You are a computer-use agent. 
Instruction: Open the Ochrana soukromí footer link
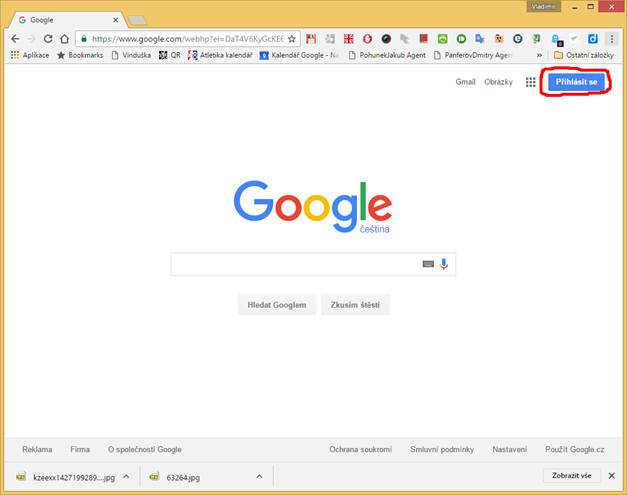(360, 449)
